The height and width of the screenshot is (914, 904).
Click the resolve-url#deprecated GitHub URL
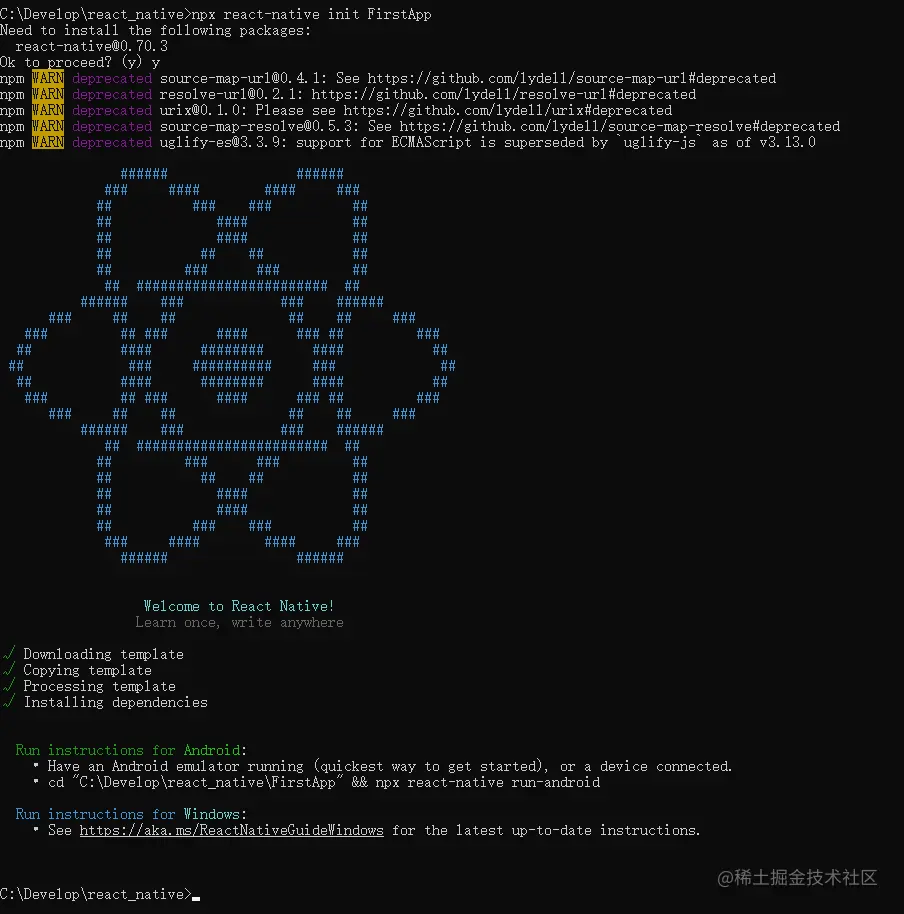(x=504, y=94)
